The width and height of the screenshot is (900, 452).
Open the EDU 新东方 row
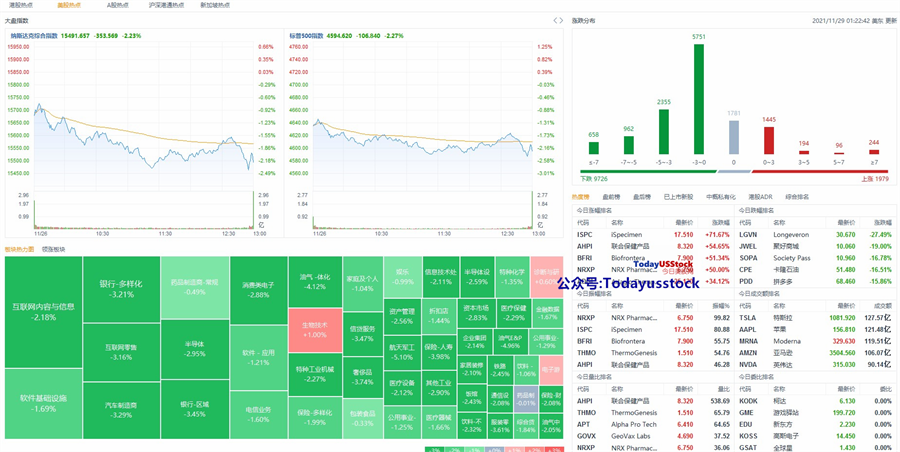point(816,424)
